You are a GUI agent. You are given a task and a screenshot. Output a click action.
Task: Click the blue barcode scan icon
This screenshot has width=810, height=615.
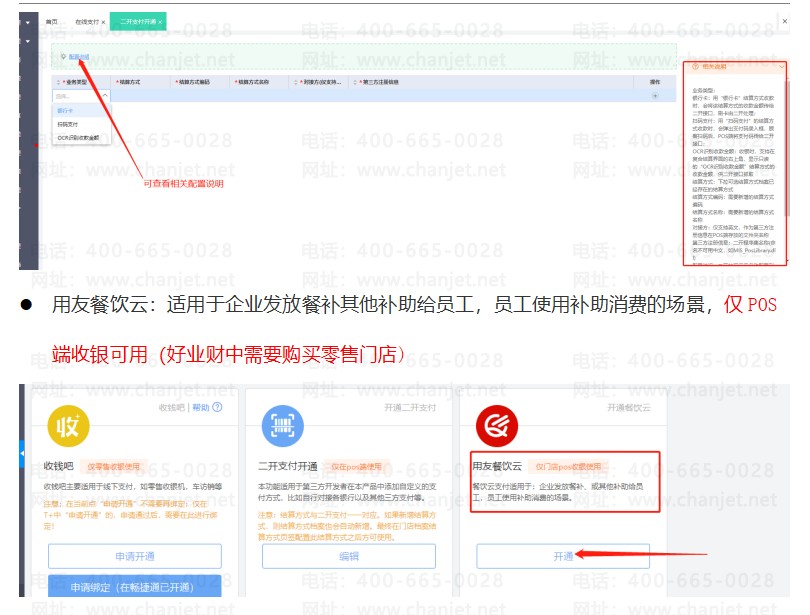tap(283, 426)
